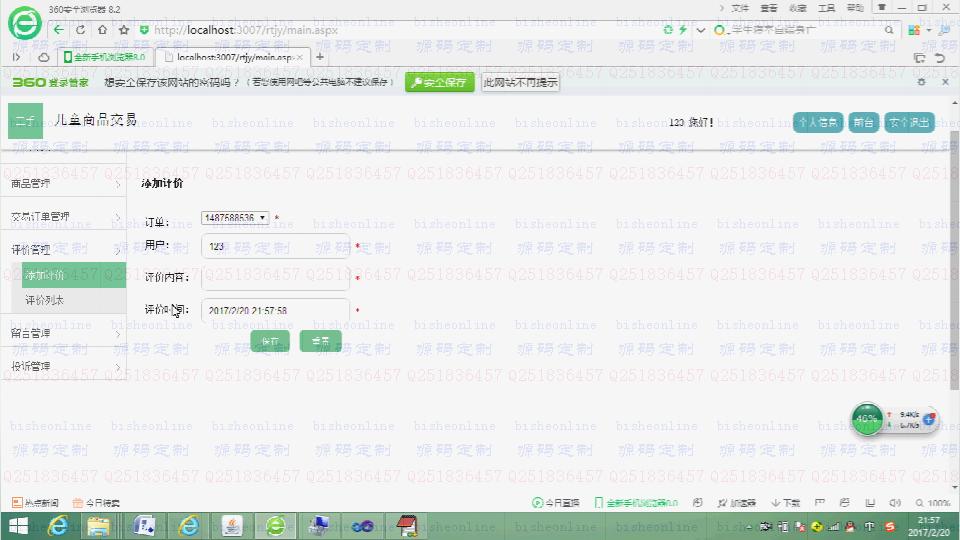Open Windows Start button
Image resolution: width=960 pixels, height=540 pixels.
click(x=18, y=526)
